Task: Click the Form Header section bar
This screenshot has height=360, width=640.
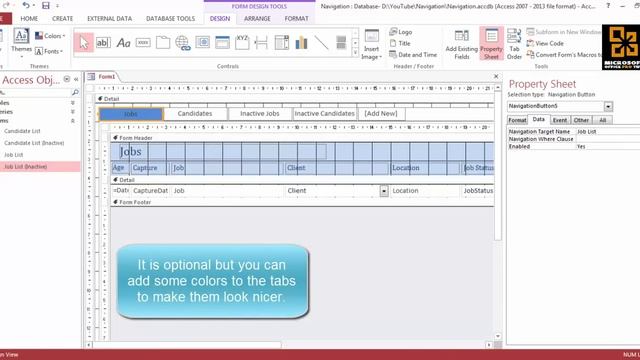Action: tap(302, 138)
